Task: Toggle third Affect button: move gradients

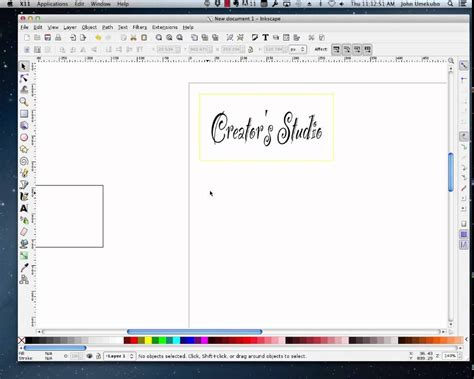Action: click(357, 50)
